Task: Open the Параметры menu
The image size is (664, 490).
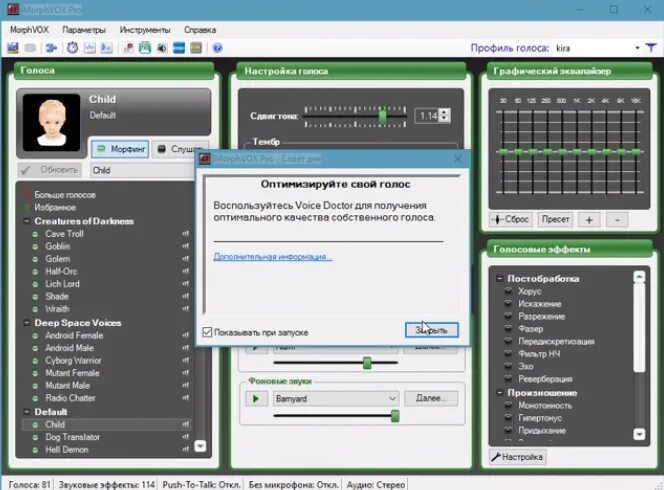Action: click(84, 30)
